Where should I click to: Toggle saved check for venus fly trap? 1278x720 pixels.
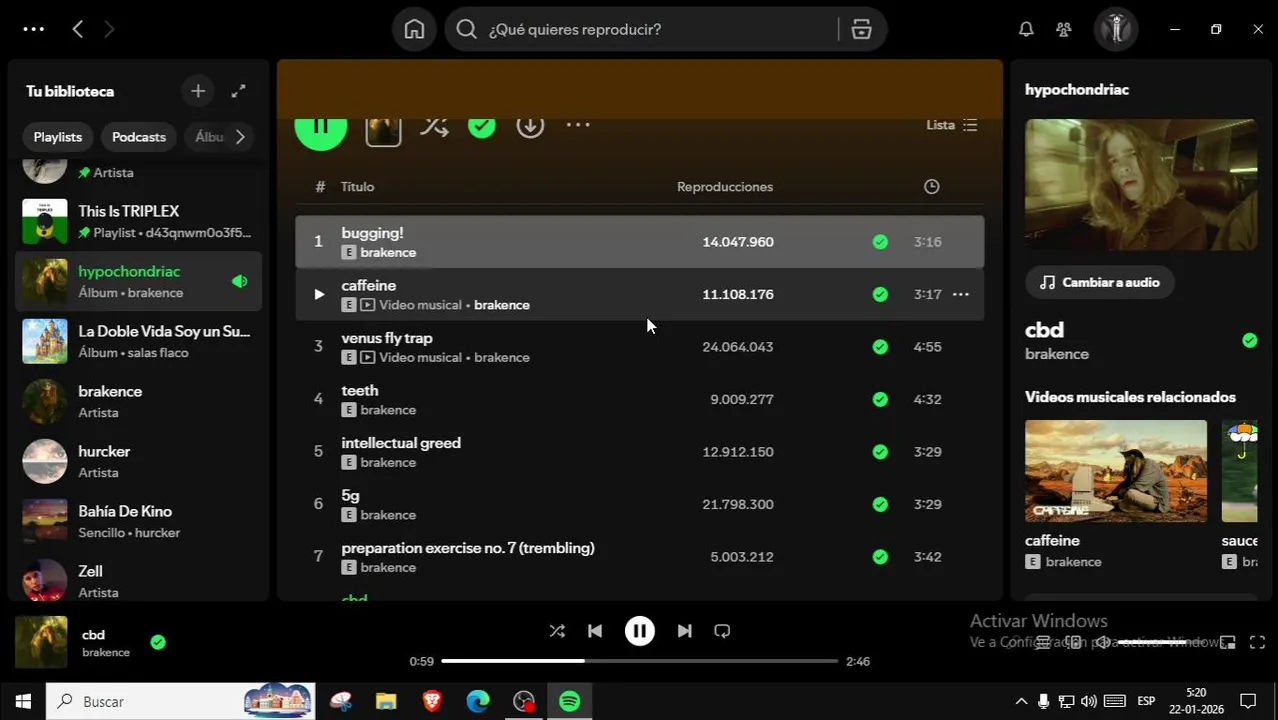(880, 347)
